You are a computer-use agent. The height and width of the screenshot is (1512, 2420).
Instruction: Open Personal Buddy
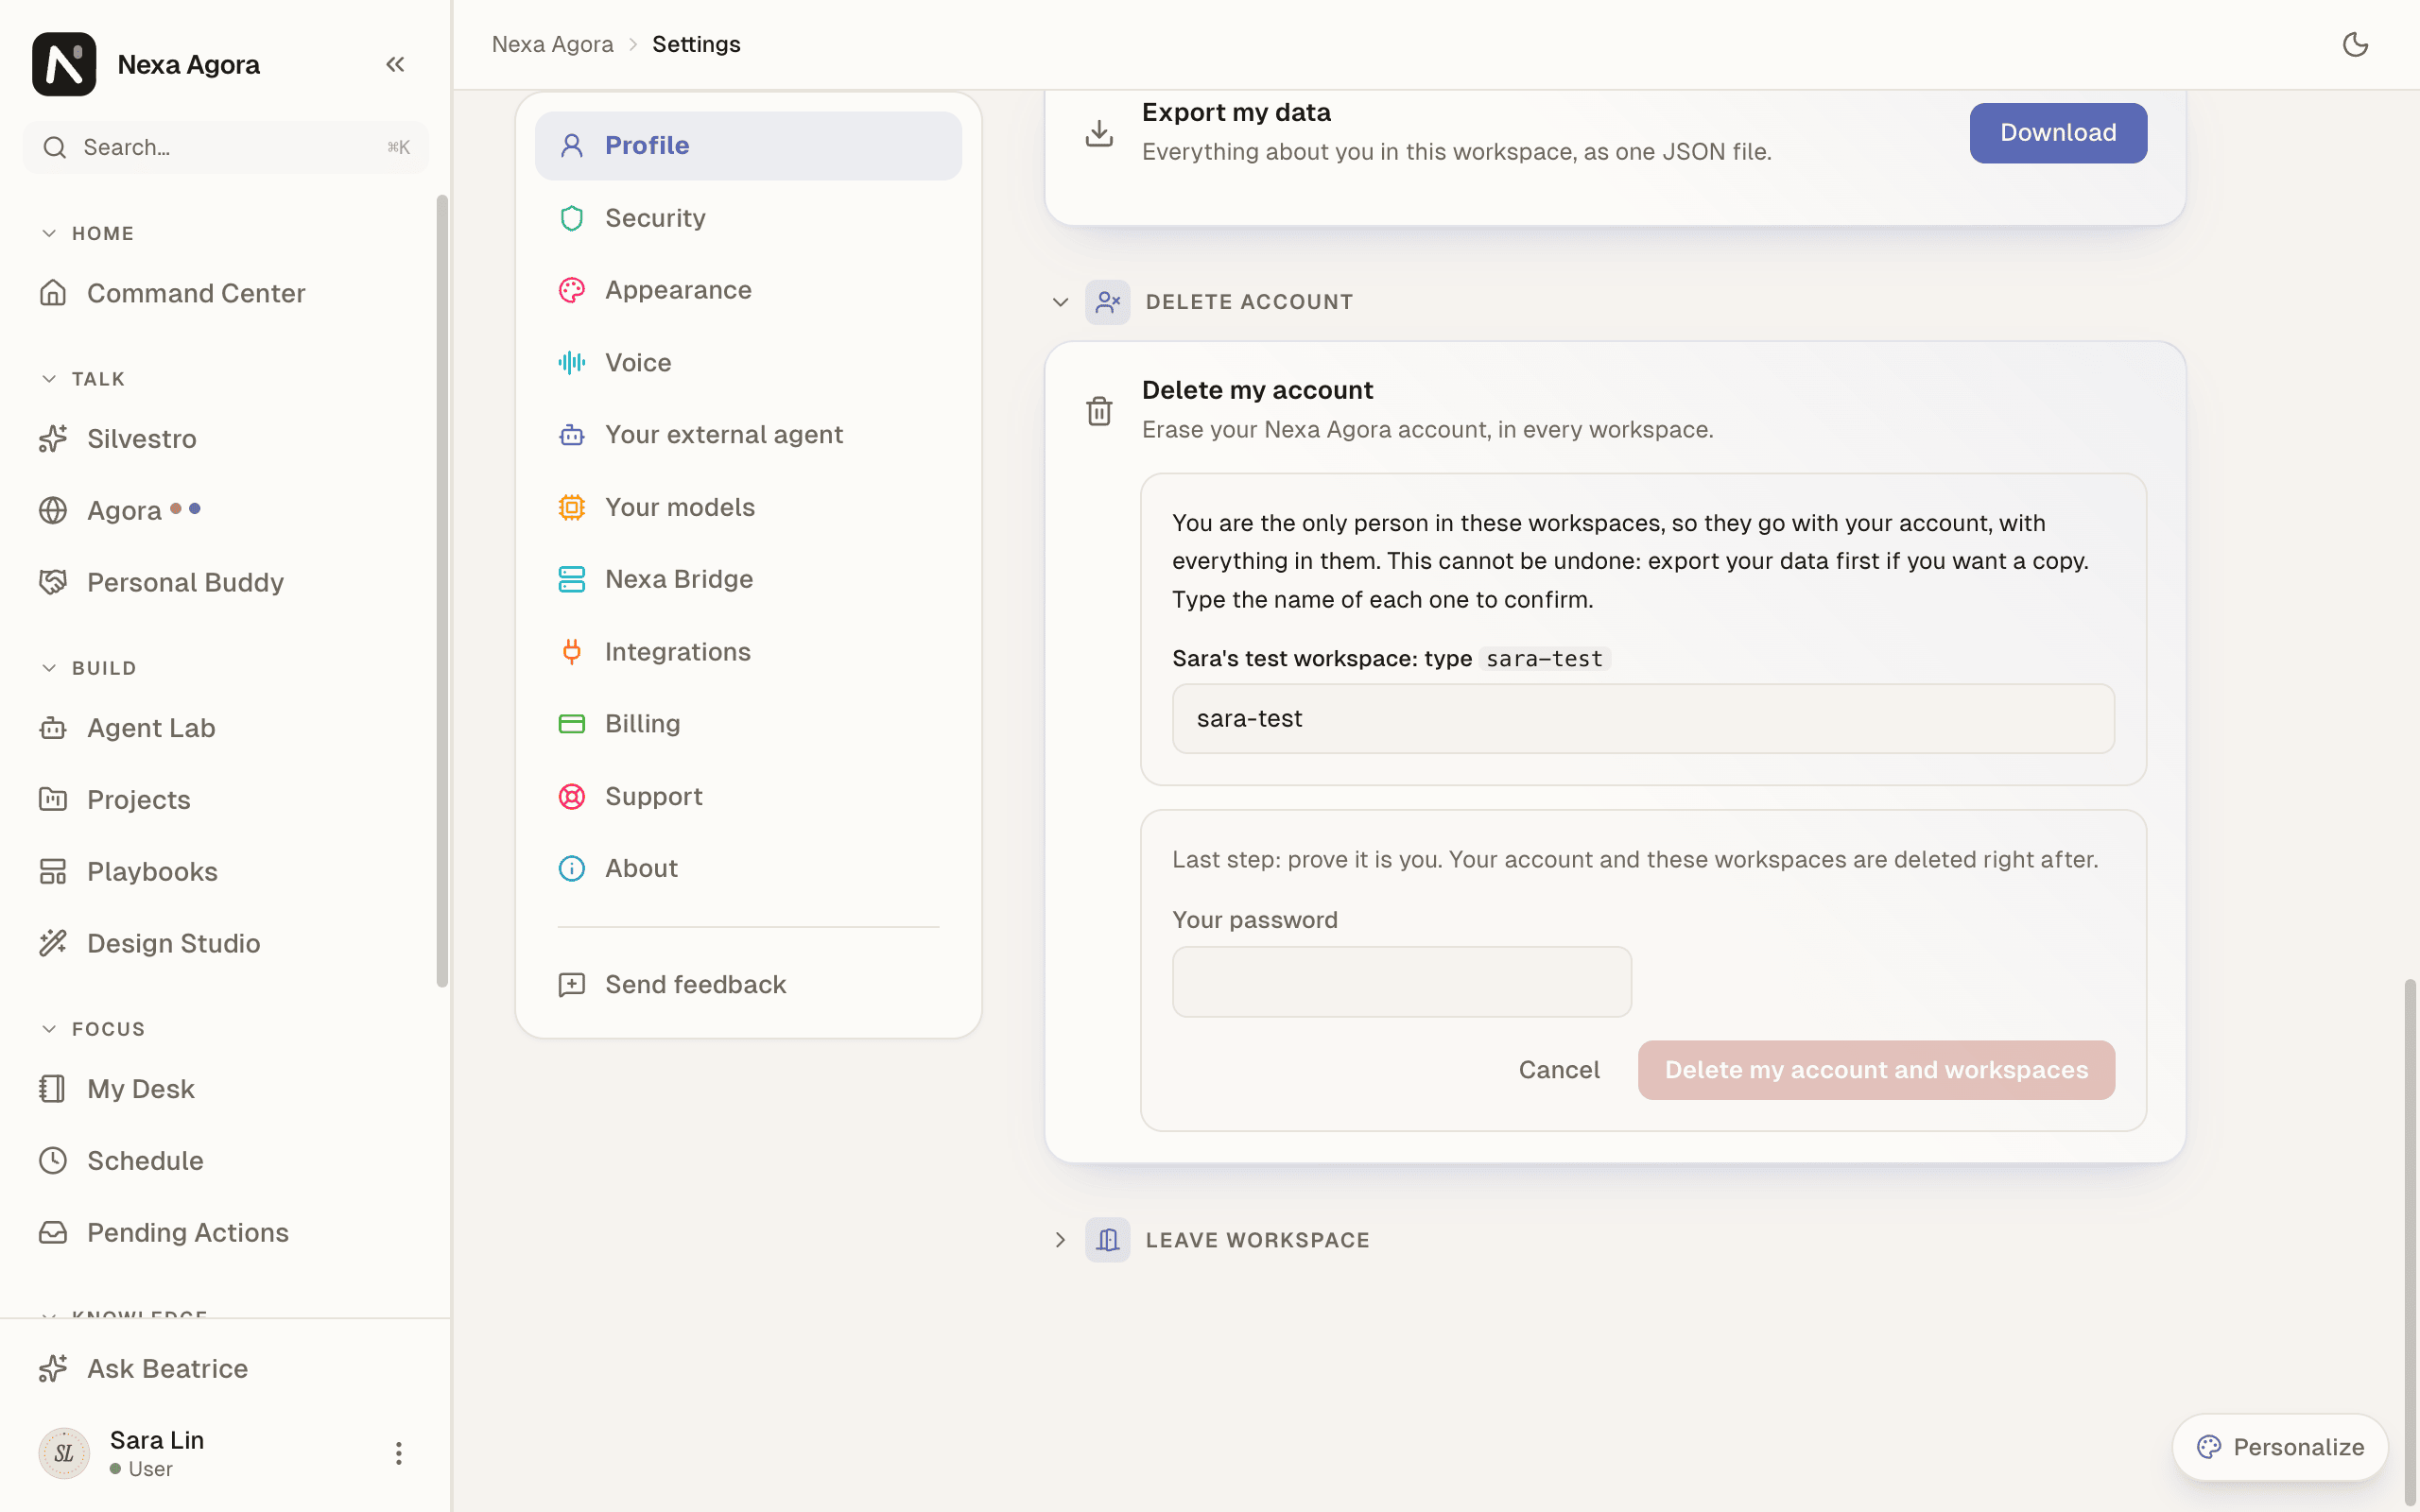pyautogui.click(x=225, y=582)
